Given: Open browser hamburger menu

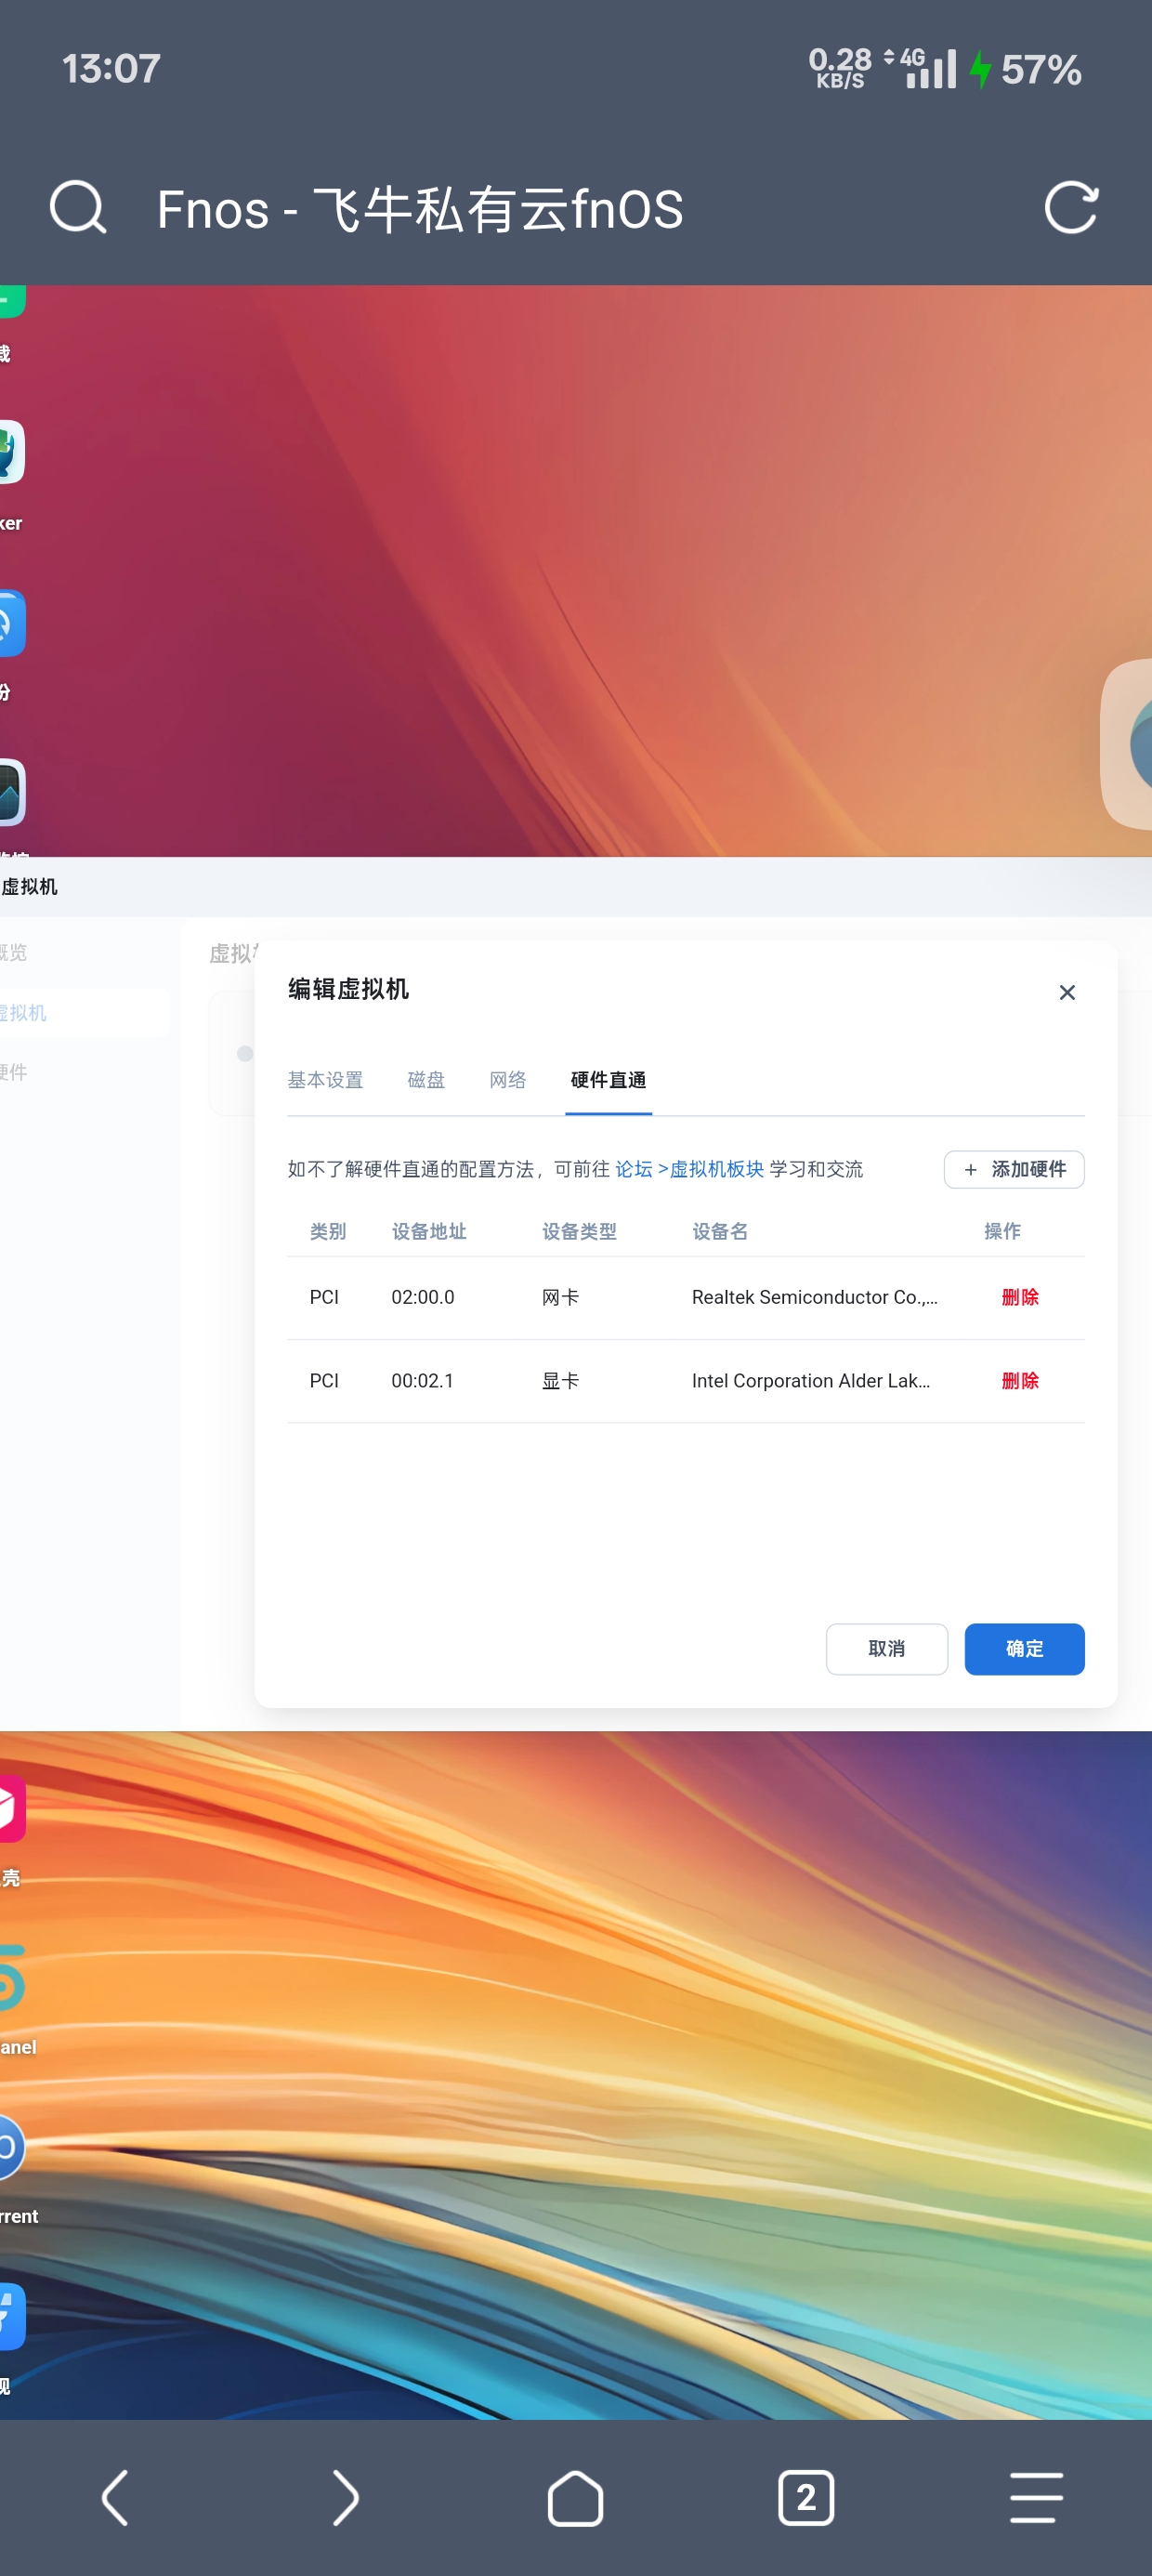Looking at the screenshot, I should 1036,2497.
